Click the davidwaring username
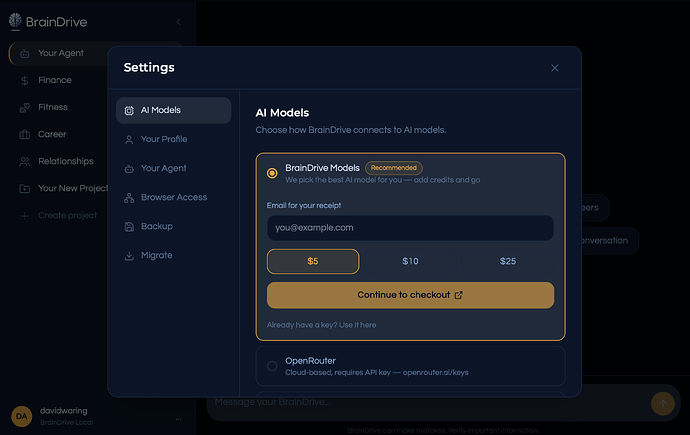Image resolution: width=690 pixels, height=435 pixels. click(63, 411)
